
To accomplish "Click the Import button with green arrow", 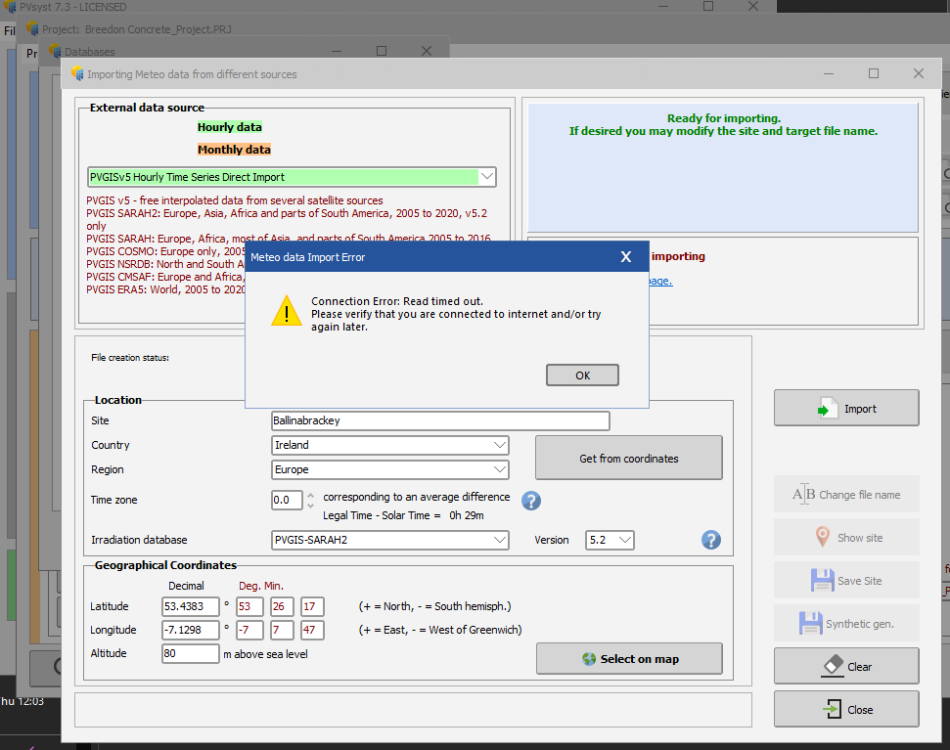I will tap(846, 408).
